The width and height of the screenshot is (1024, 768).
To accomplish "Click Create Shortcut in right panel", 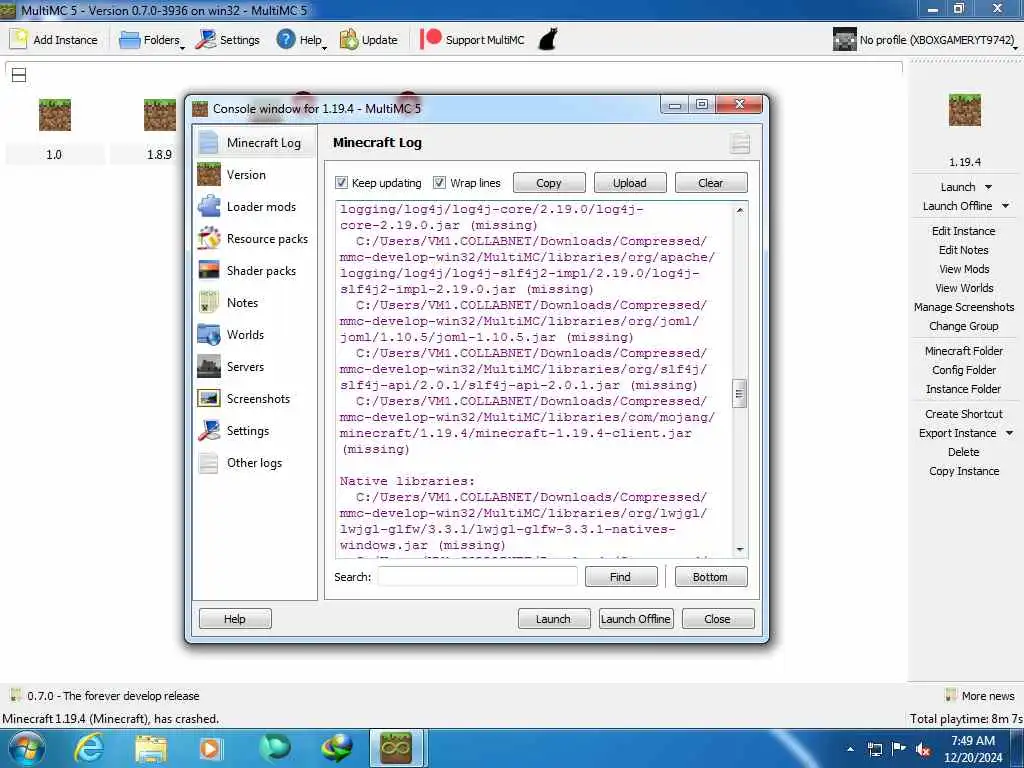I will pos(963,413).
